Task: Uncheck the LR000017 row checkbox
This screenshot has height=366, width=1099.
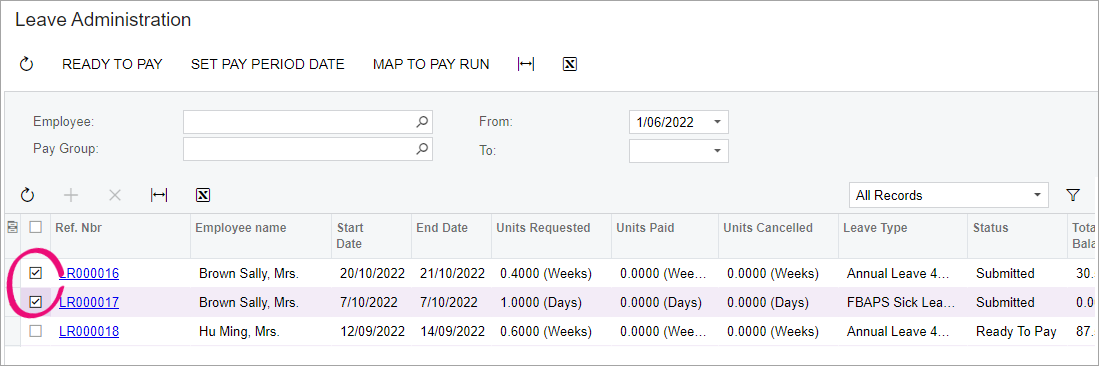Action: (x=36, y=302)
